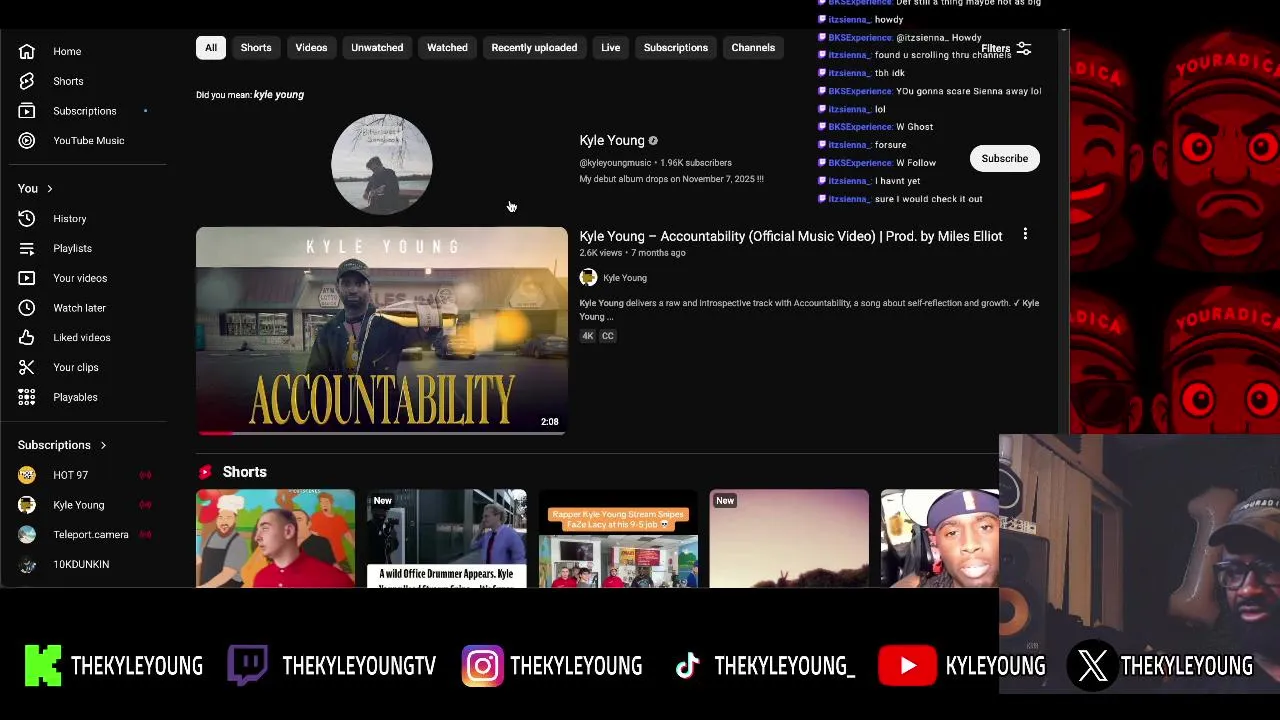This screenshot has height=720, width=1280.
Task: Select the Watched filter chip
Action: click(x=447, y=48)
